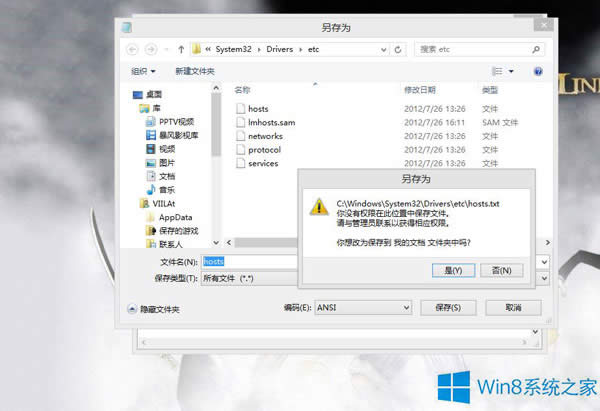Screen dimensions: 600x411
Task: Open 联系人 folder in tree
Action: [x=165, y=244]
